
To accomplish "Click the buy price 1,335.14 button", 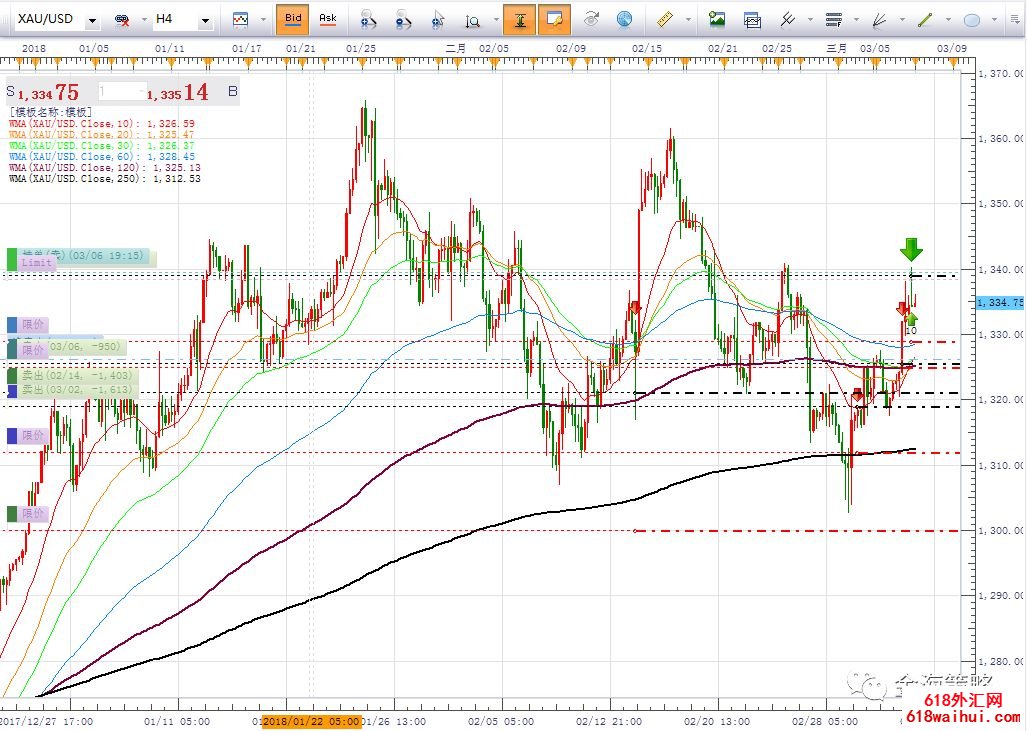I will tap(178, 93).
